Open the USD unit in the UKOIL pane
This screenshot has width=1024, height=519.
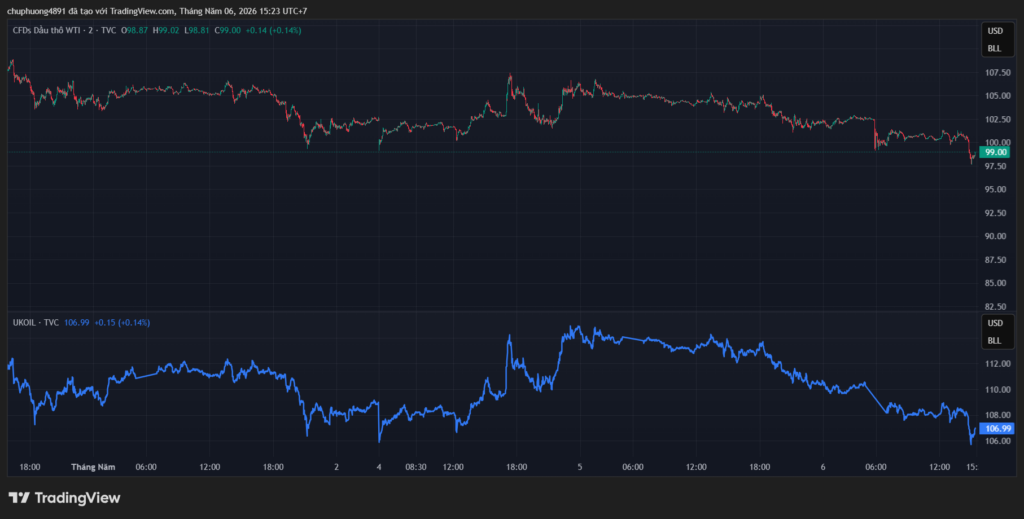(995, 323)
